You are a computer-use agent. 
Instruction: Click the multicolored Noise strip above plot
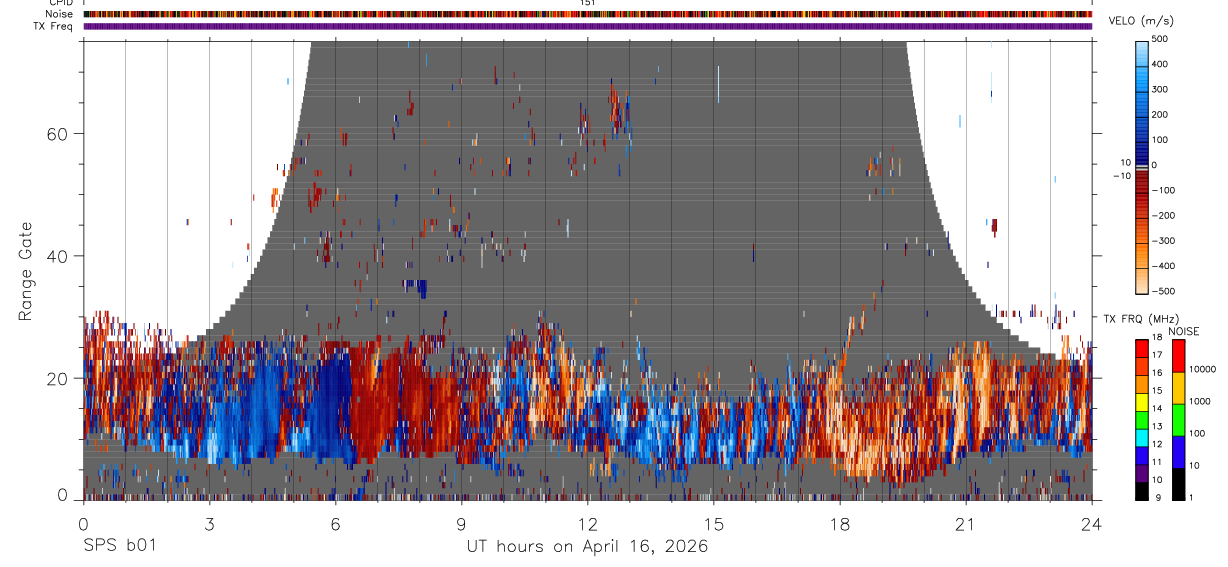587,14
